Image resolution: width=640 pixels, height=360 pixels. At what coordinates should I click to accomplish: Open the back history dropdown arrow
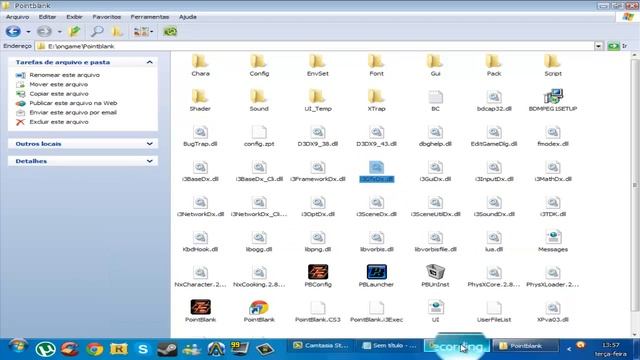[28, 32]
